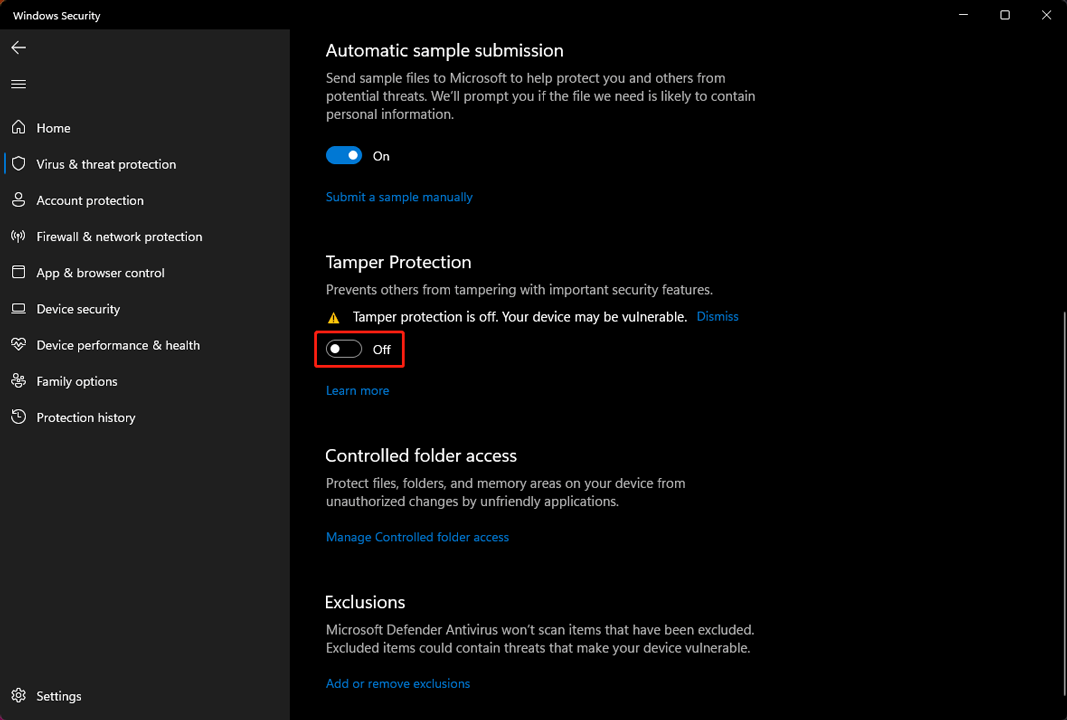Click the Family options people icon

pyautogui.click(x=18, y=380)
